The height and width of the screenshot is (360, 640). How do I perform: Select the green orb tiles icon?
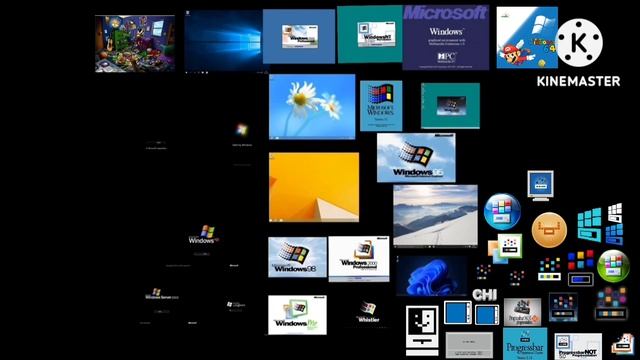[x=613, y=266]
